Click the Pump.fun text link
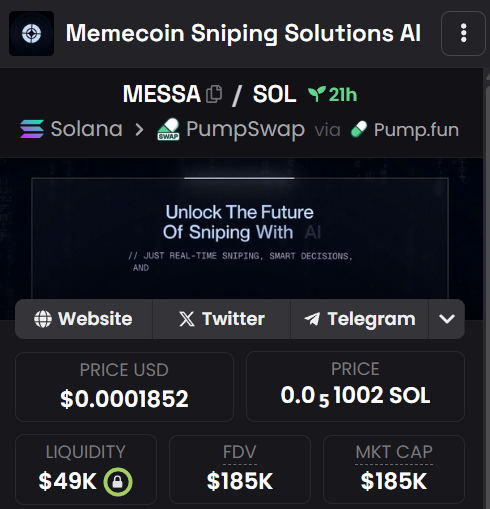 pos(416,130)
